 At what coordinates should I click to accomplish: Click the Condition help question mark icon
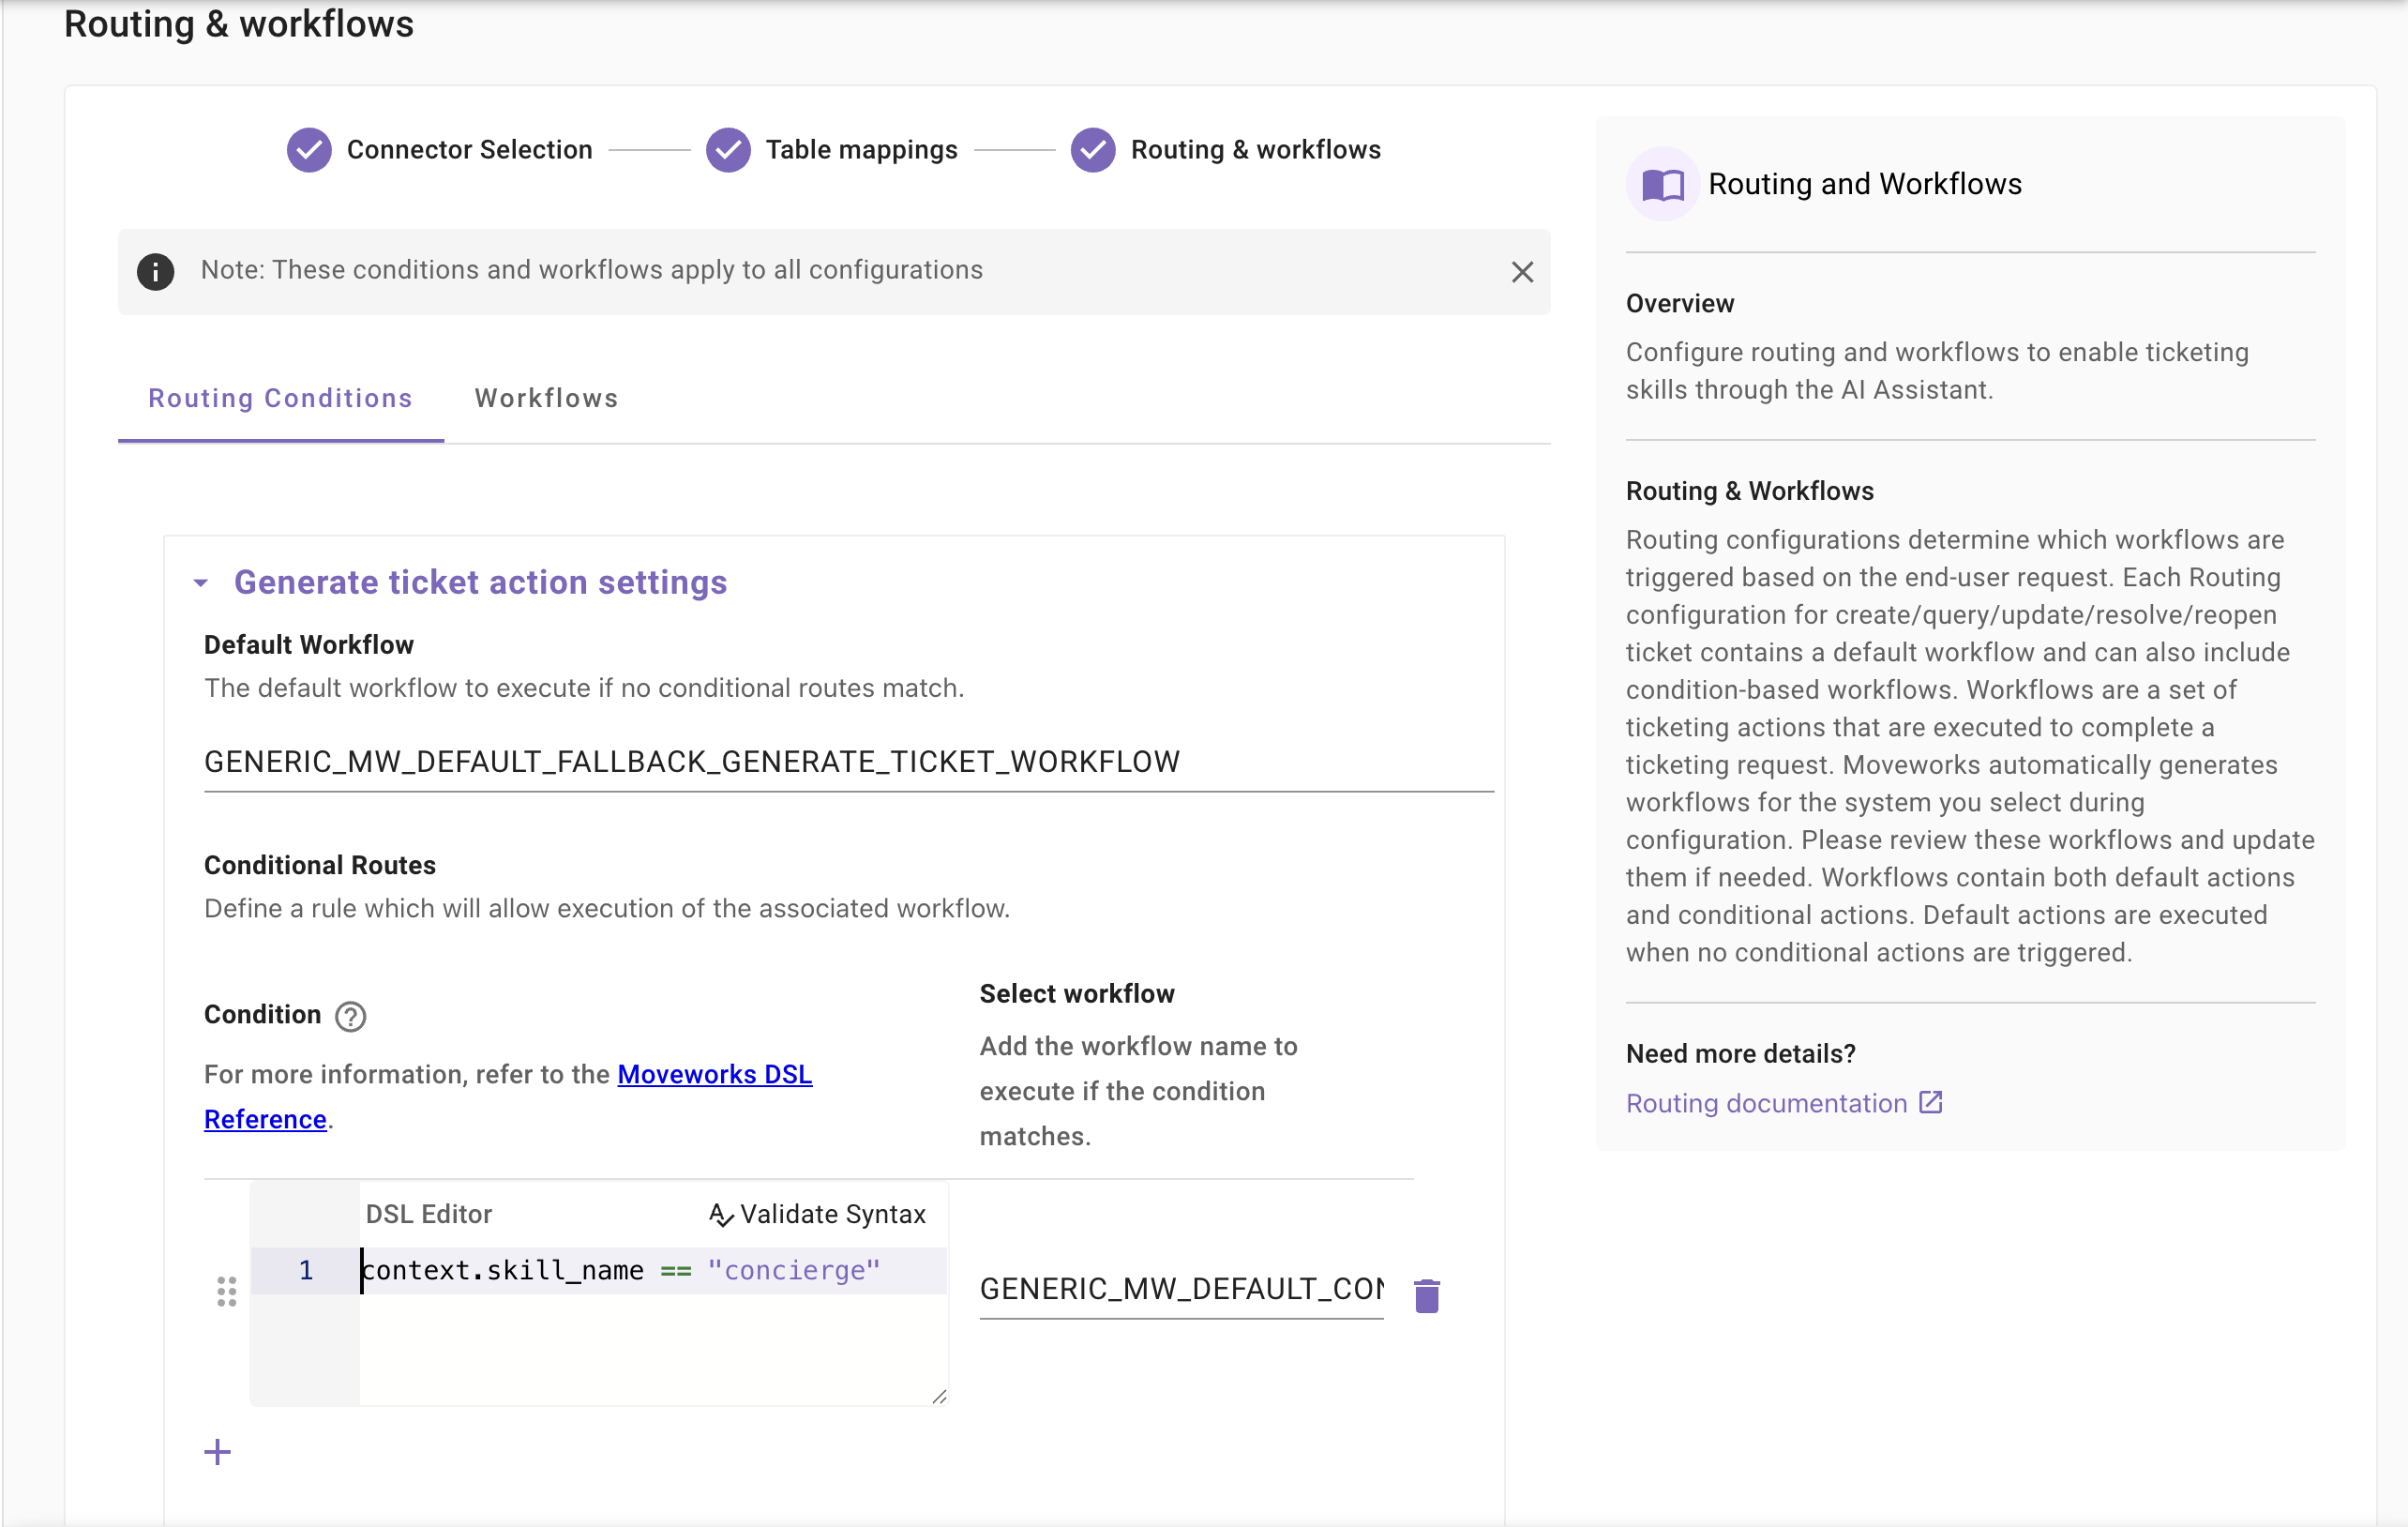[x=350, y=1016]
